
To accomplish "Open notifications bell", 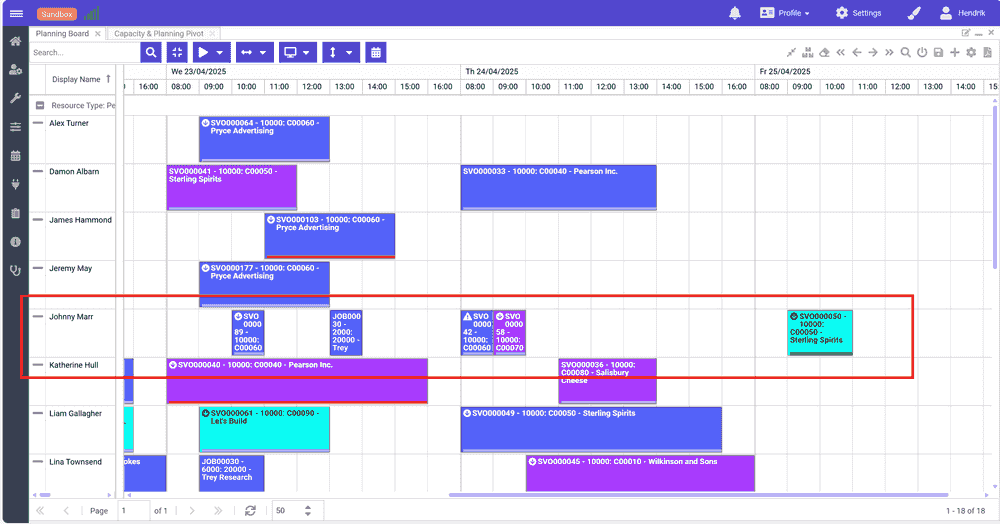I will point(735,13).
